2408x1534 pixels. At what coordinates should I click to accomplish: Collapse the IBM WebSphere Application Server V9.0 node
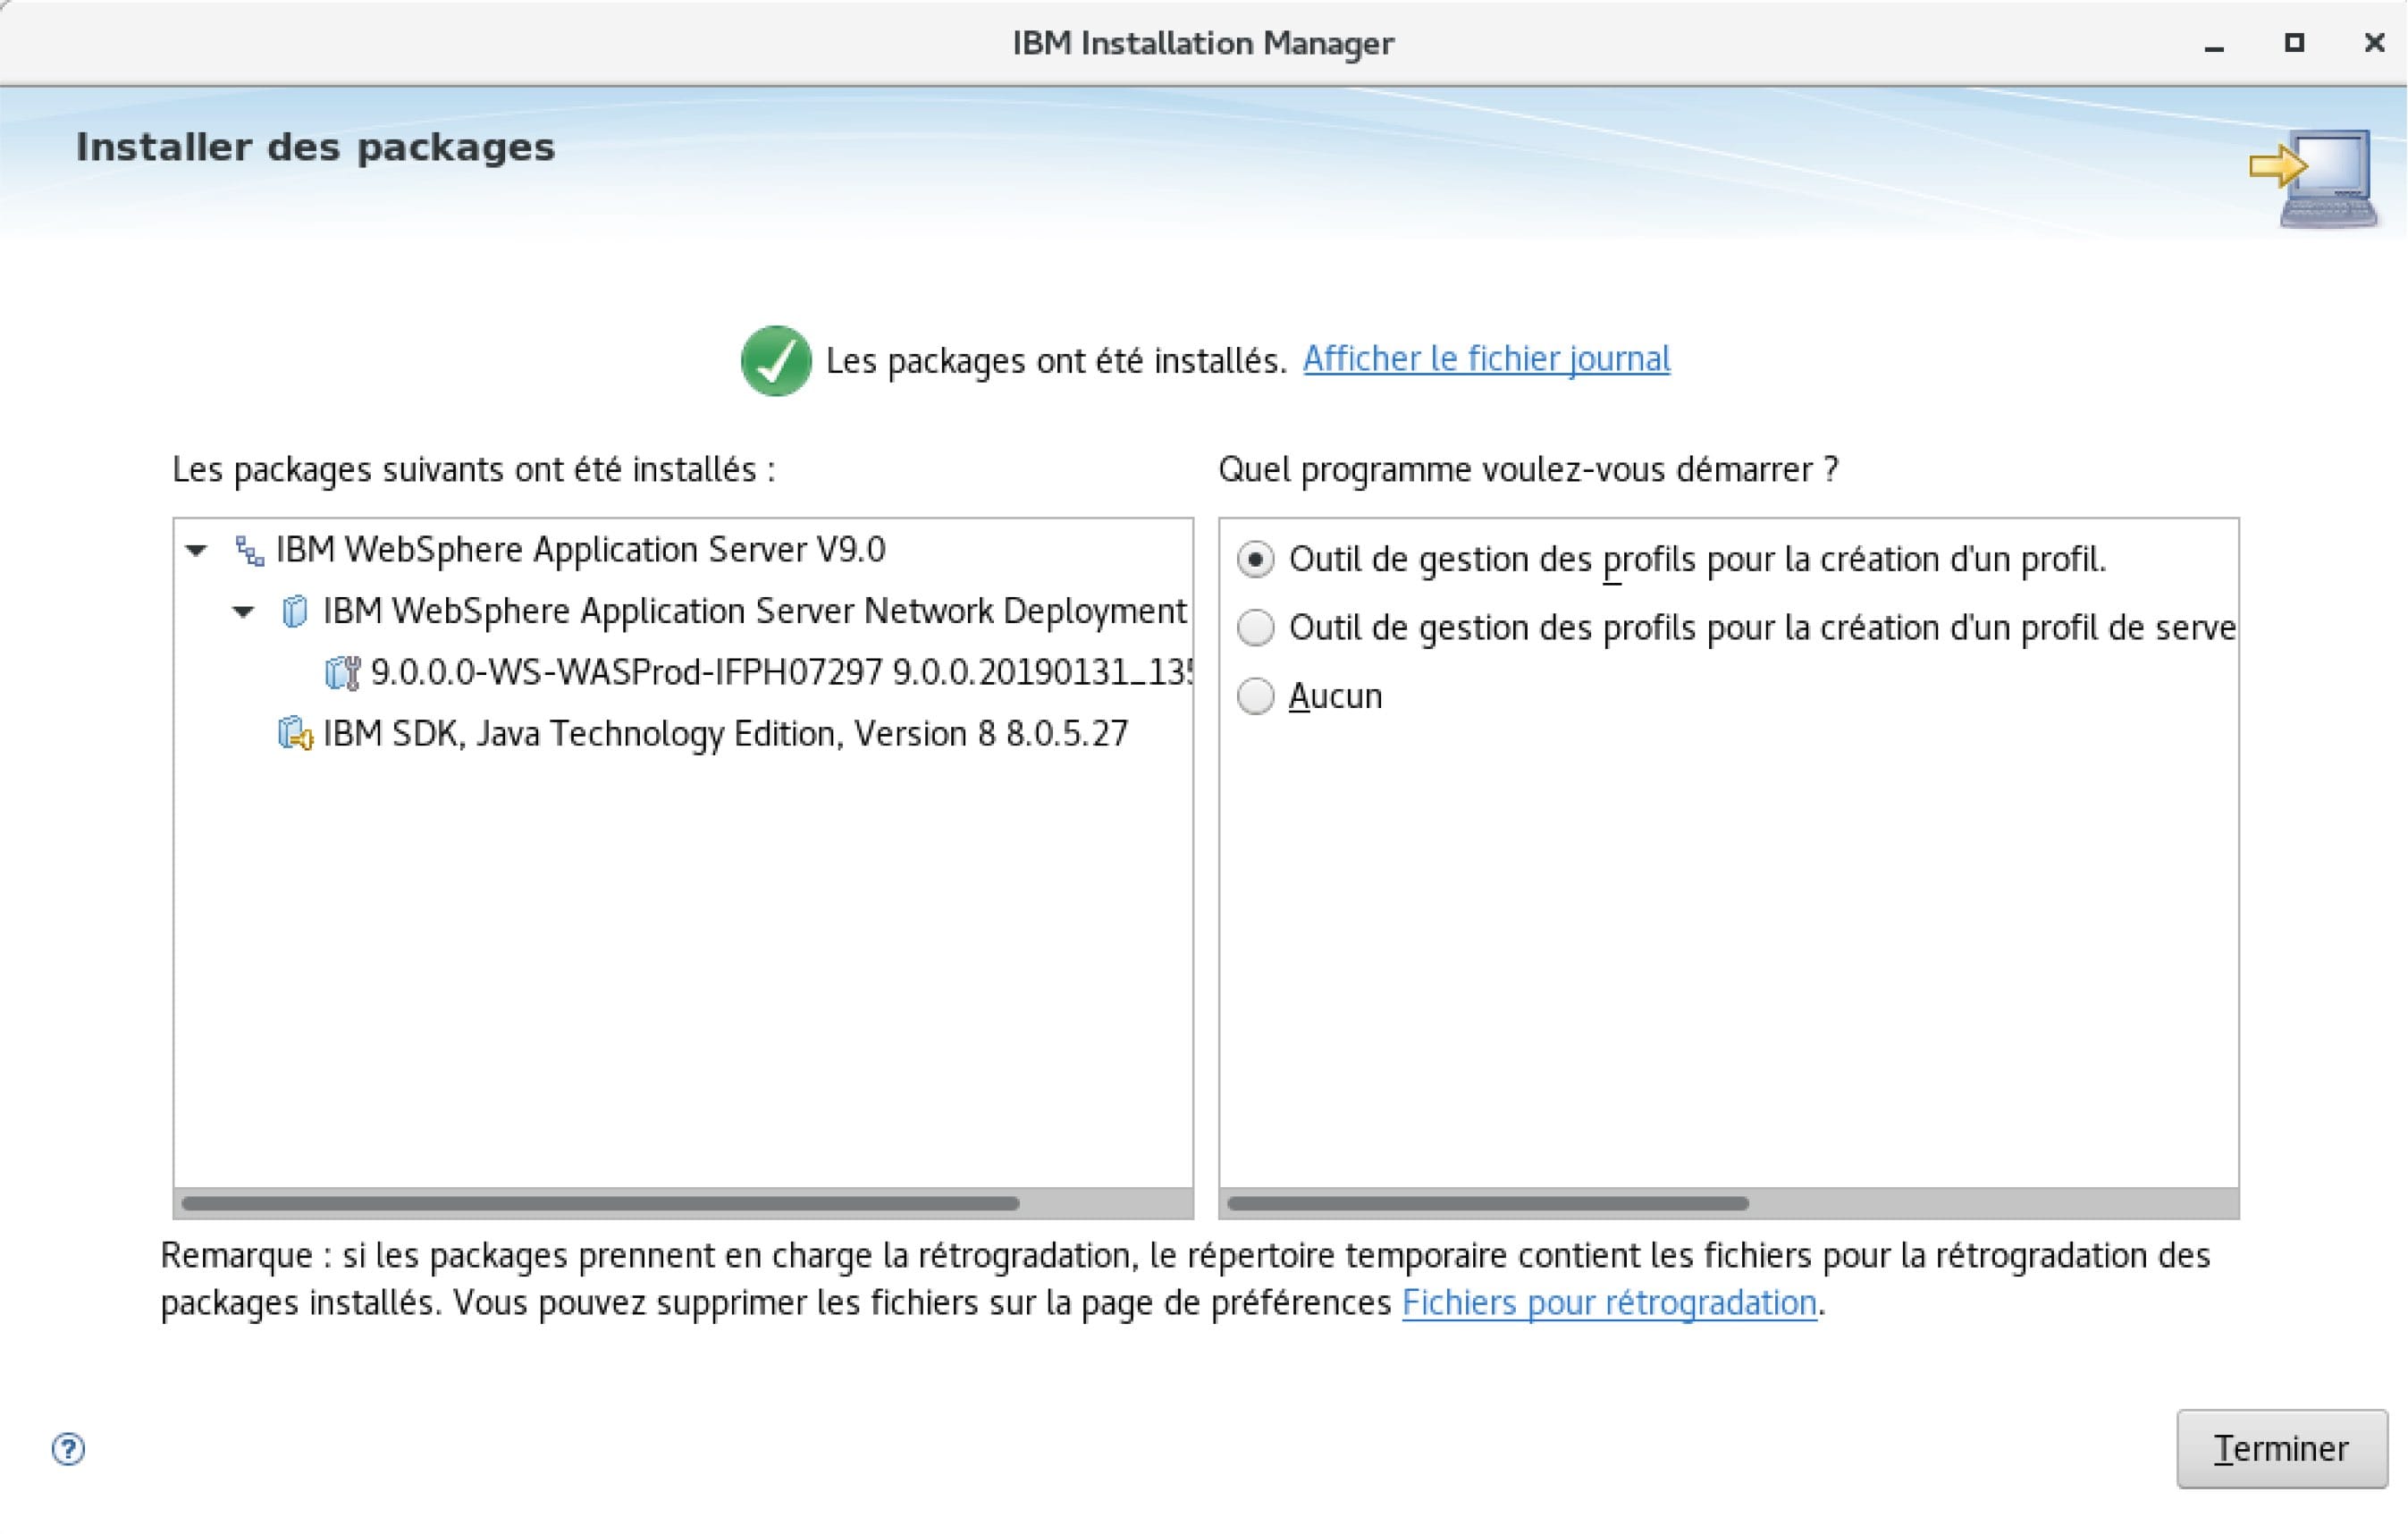196,549
